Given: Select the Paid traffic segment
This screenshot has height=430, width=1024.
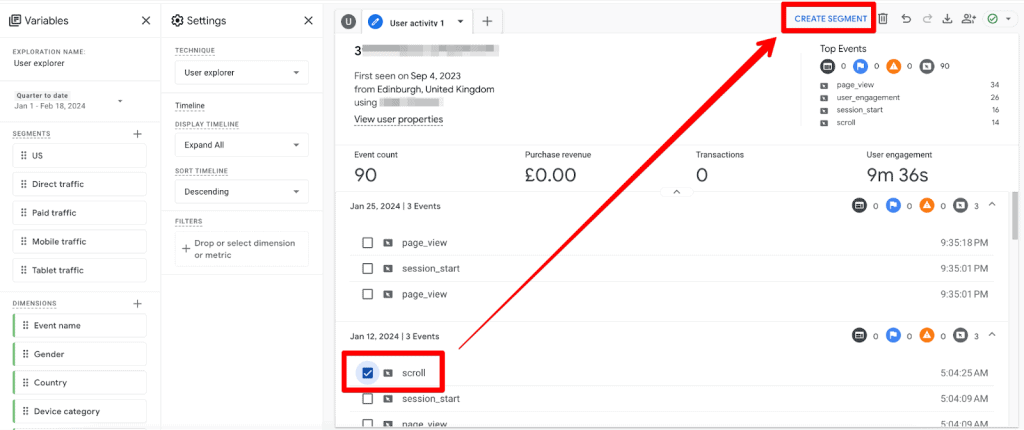Looking at the screenshot, I should click(x=80, y=213).
